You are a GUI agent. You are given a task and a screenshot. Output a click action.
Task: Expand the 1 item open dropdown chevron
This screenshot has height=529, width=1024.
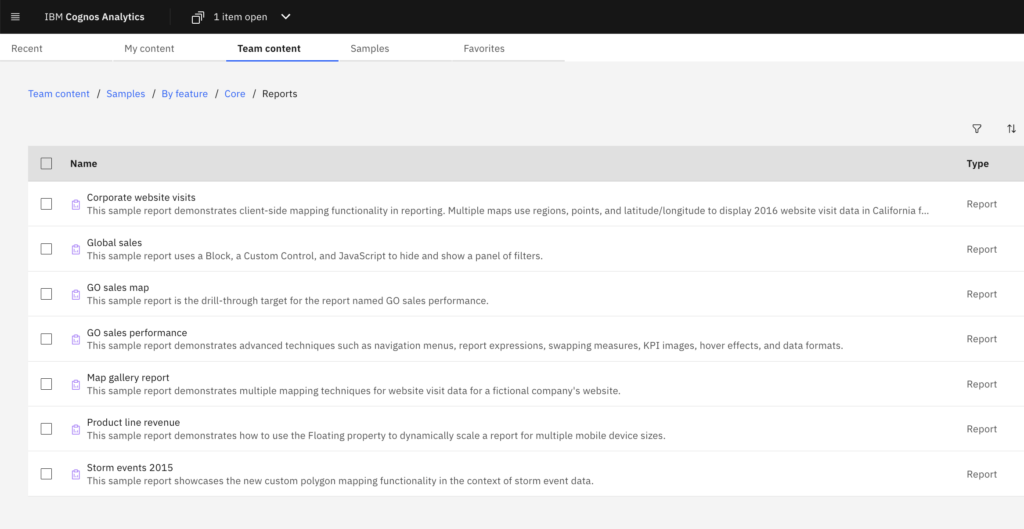pos(286,17)
